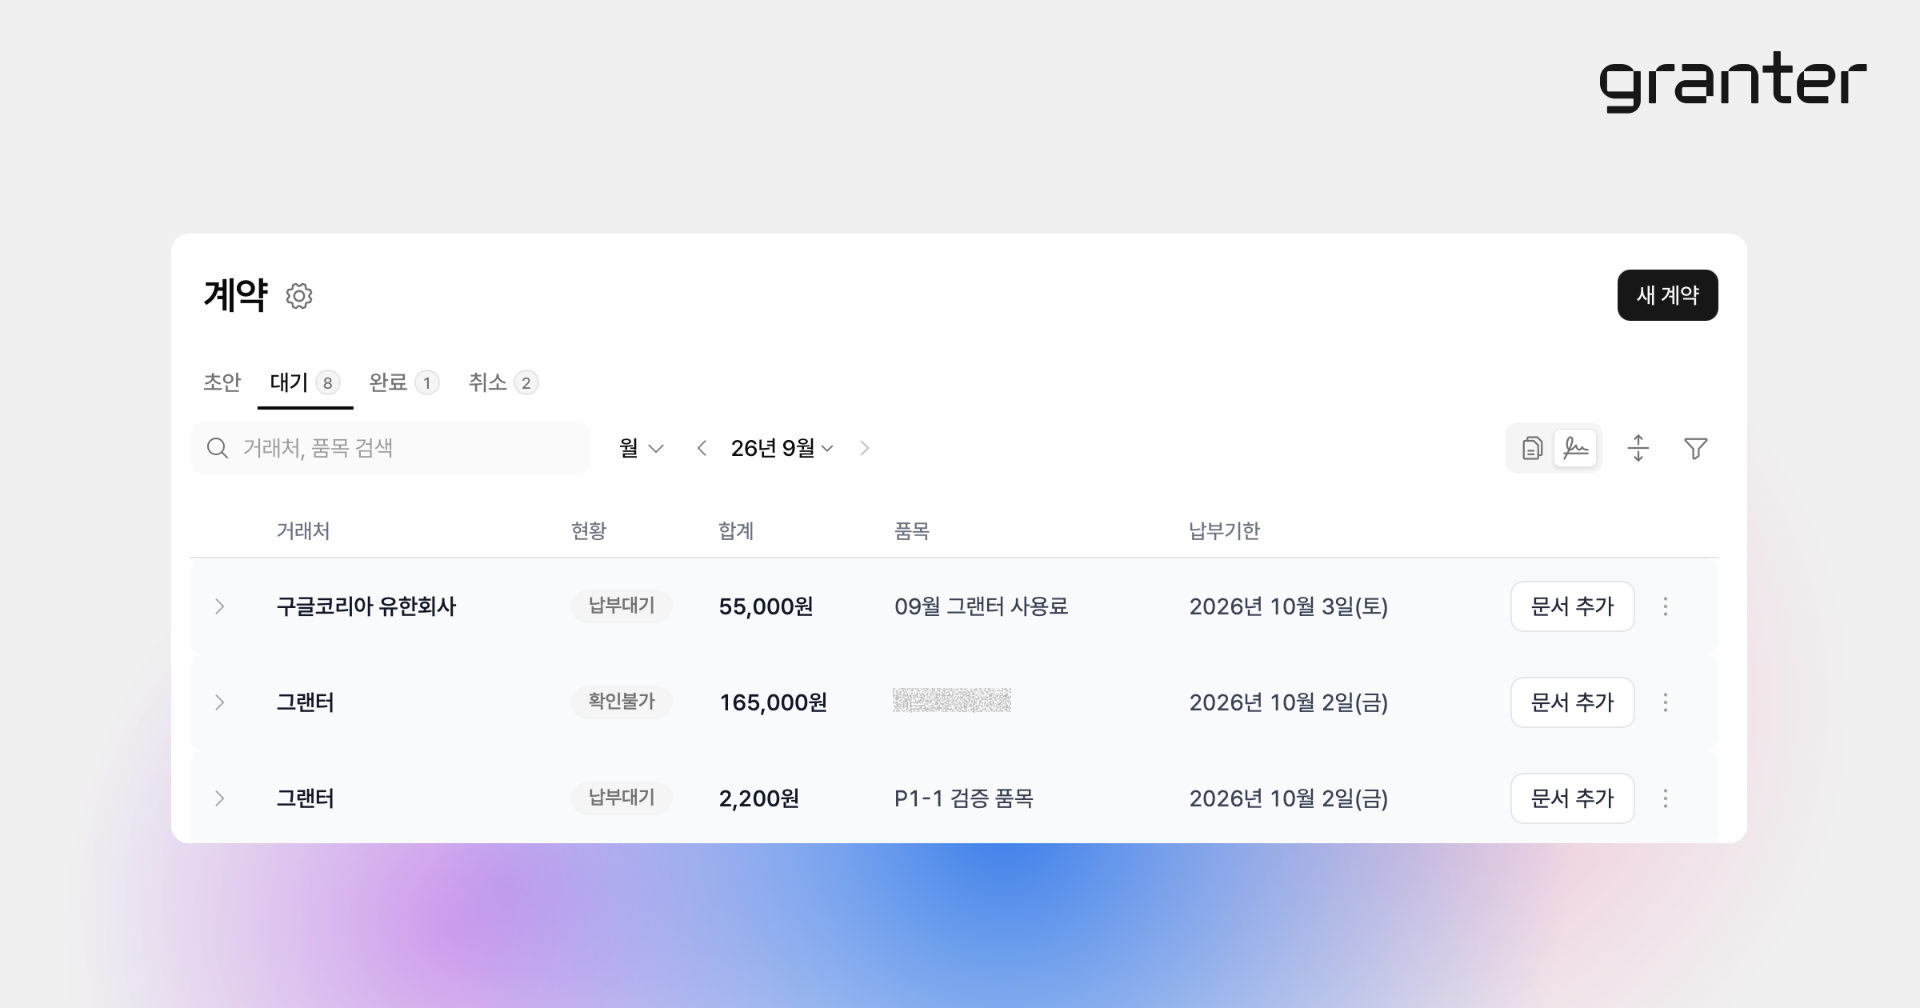Click the 합계 column header
Screen dimensions: 1920x1008
click(x=736, y=531)
